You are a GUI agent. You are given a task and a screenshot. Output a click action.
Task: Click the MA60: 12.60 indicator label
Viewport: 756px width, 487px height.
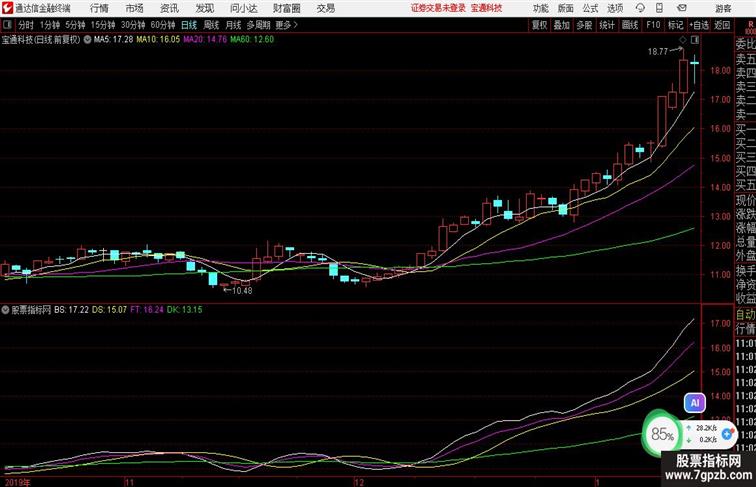click(x=252, y=40)
